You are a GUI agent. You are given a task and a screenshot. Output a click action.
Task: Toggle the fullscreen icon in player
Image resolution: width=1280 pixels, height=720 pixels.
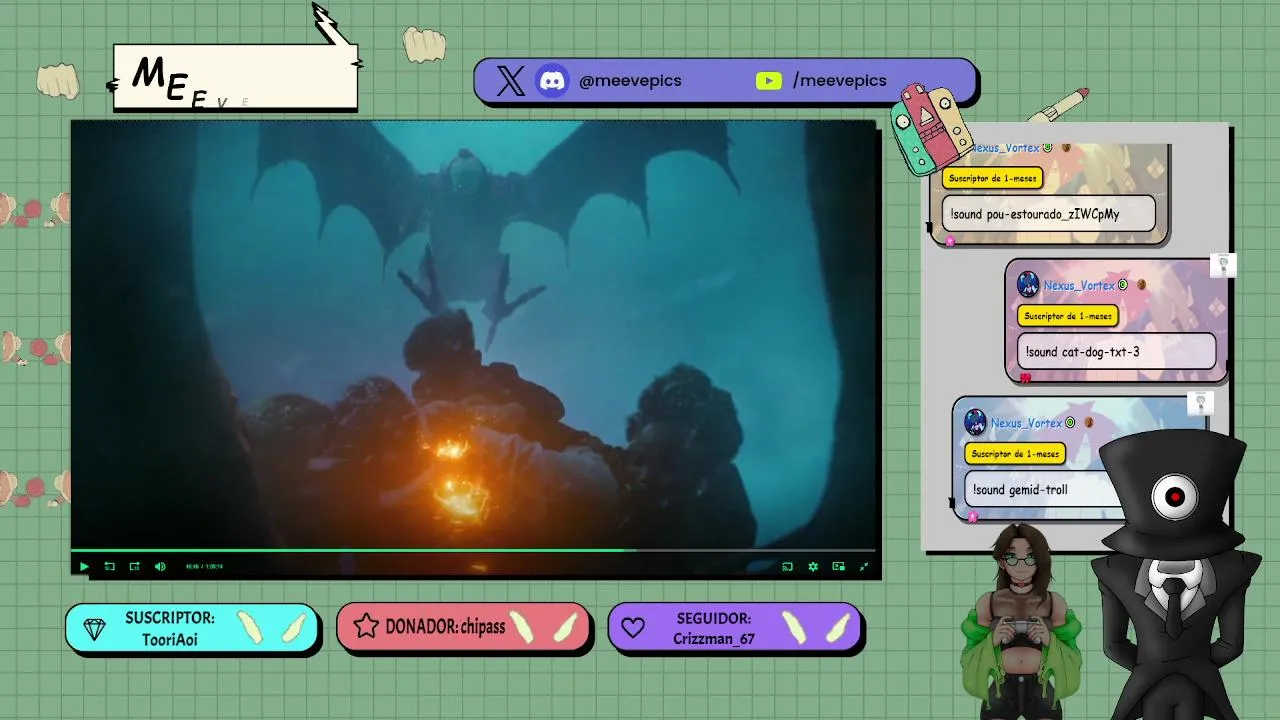pyautogui.click(x=864, y=566)
